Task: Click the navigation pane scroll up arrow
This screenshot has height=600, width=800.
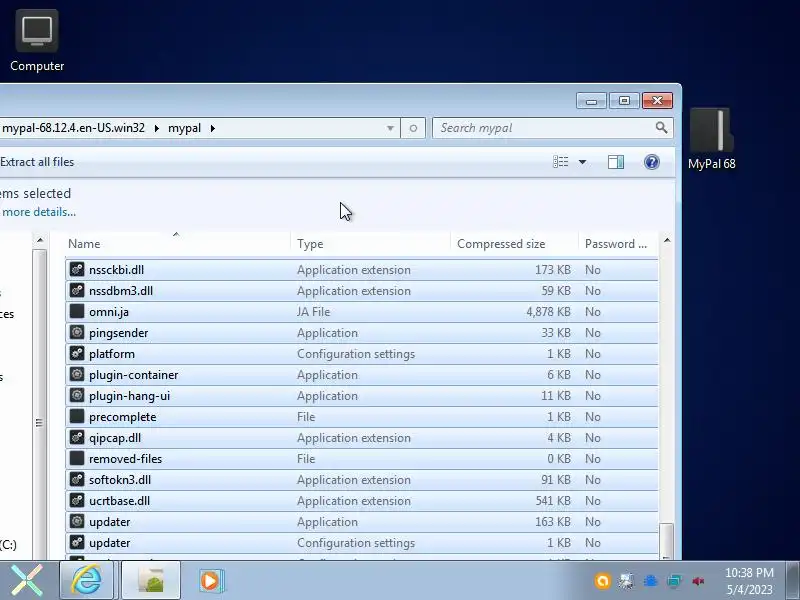Action: tap(40, 240)
